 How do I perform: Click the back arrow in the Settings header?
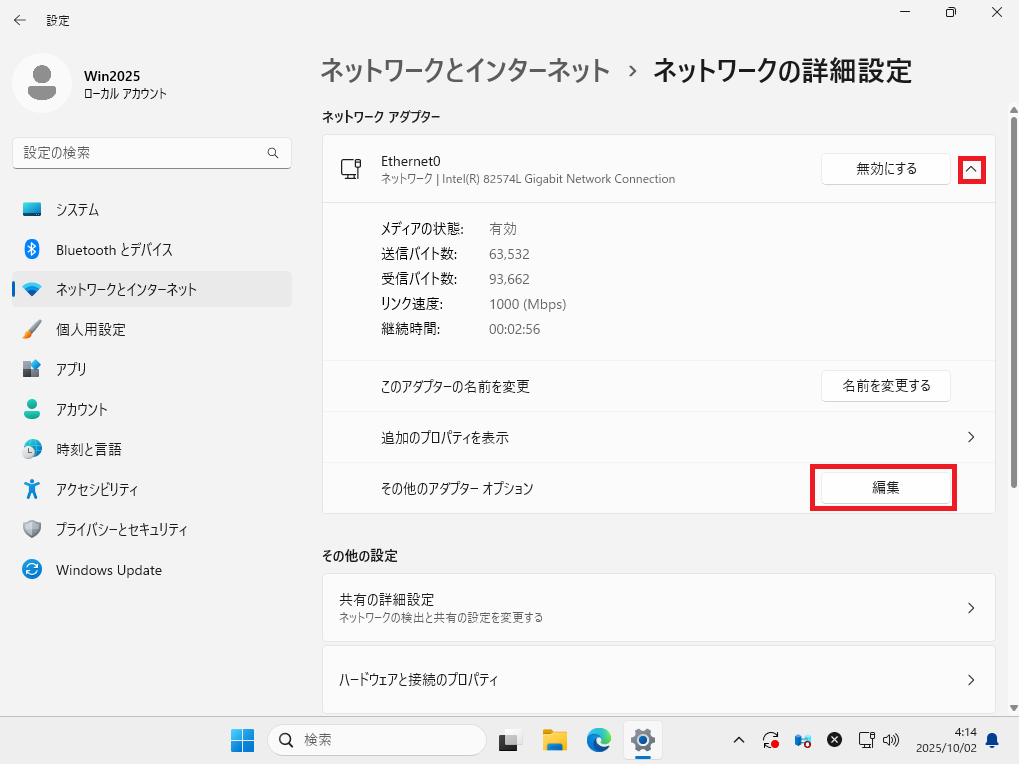click(20, 20)
